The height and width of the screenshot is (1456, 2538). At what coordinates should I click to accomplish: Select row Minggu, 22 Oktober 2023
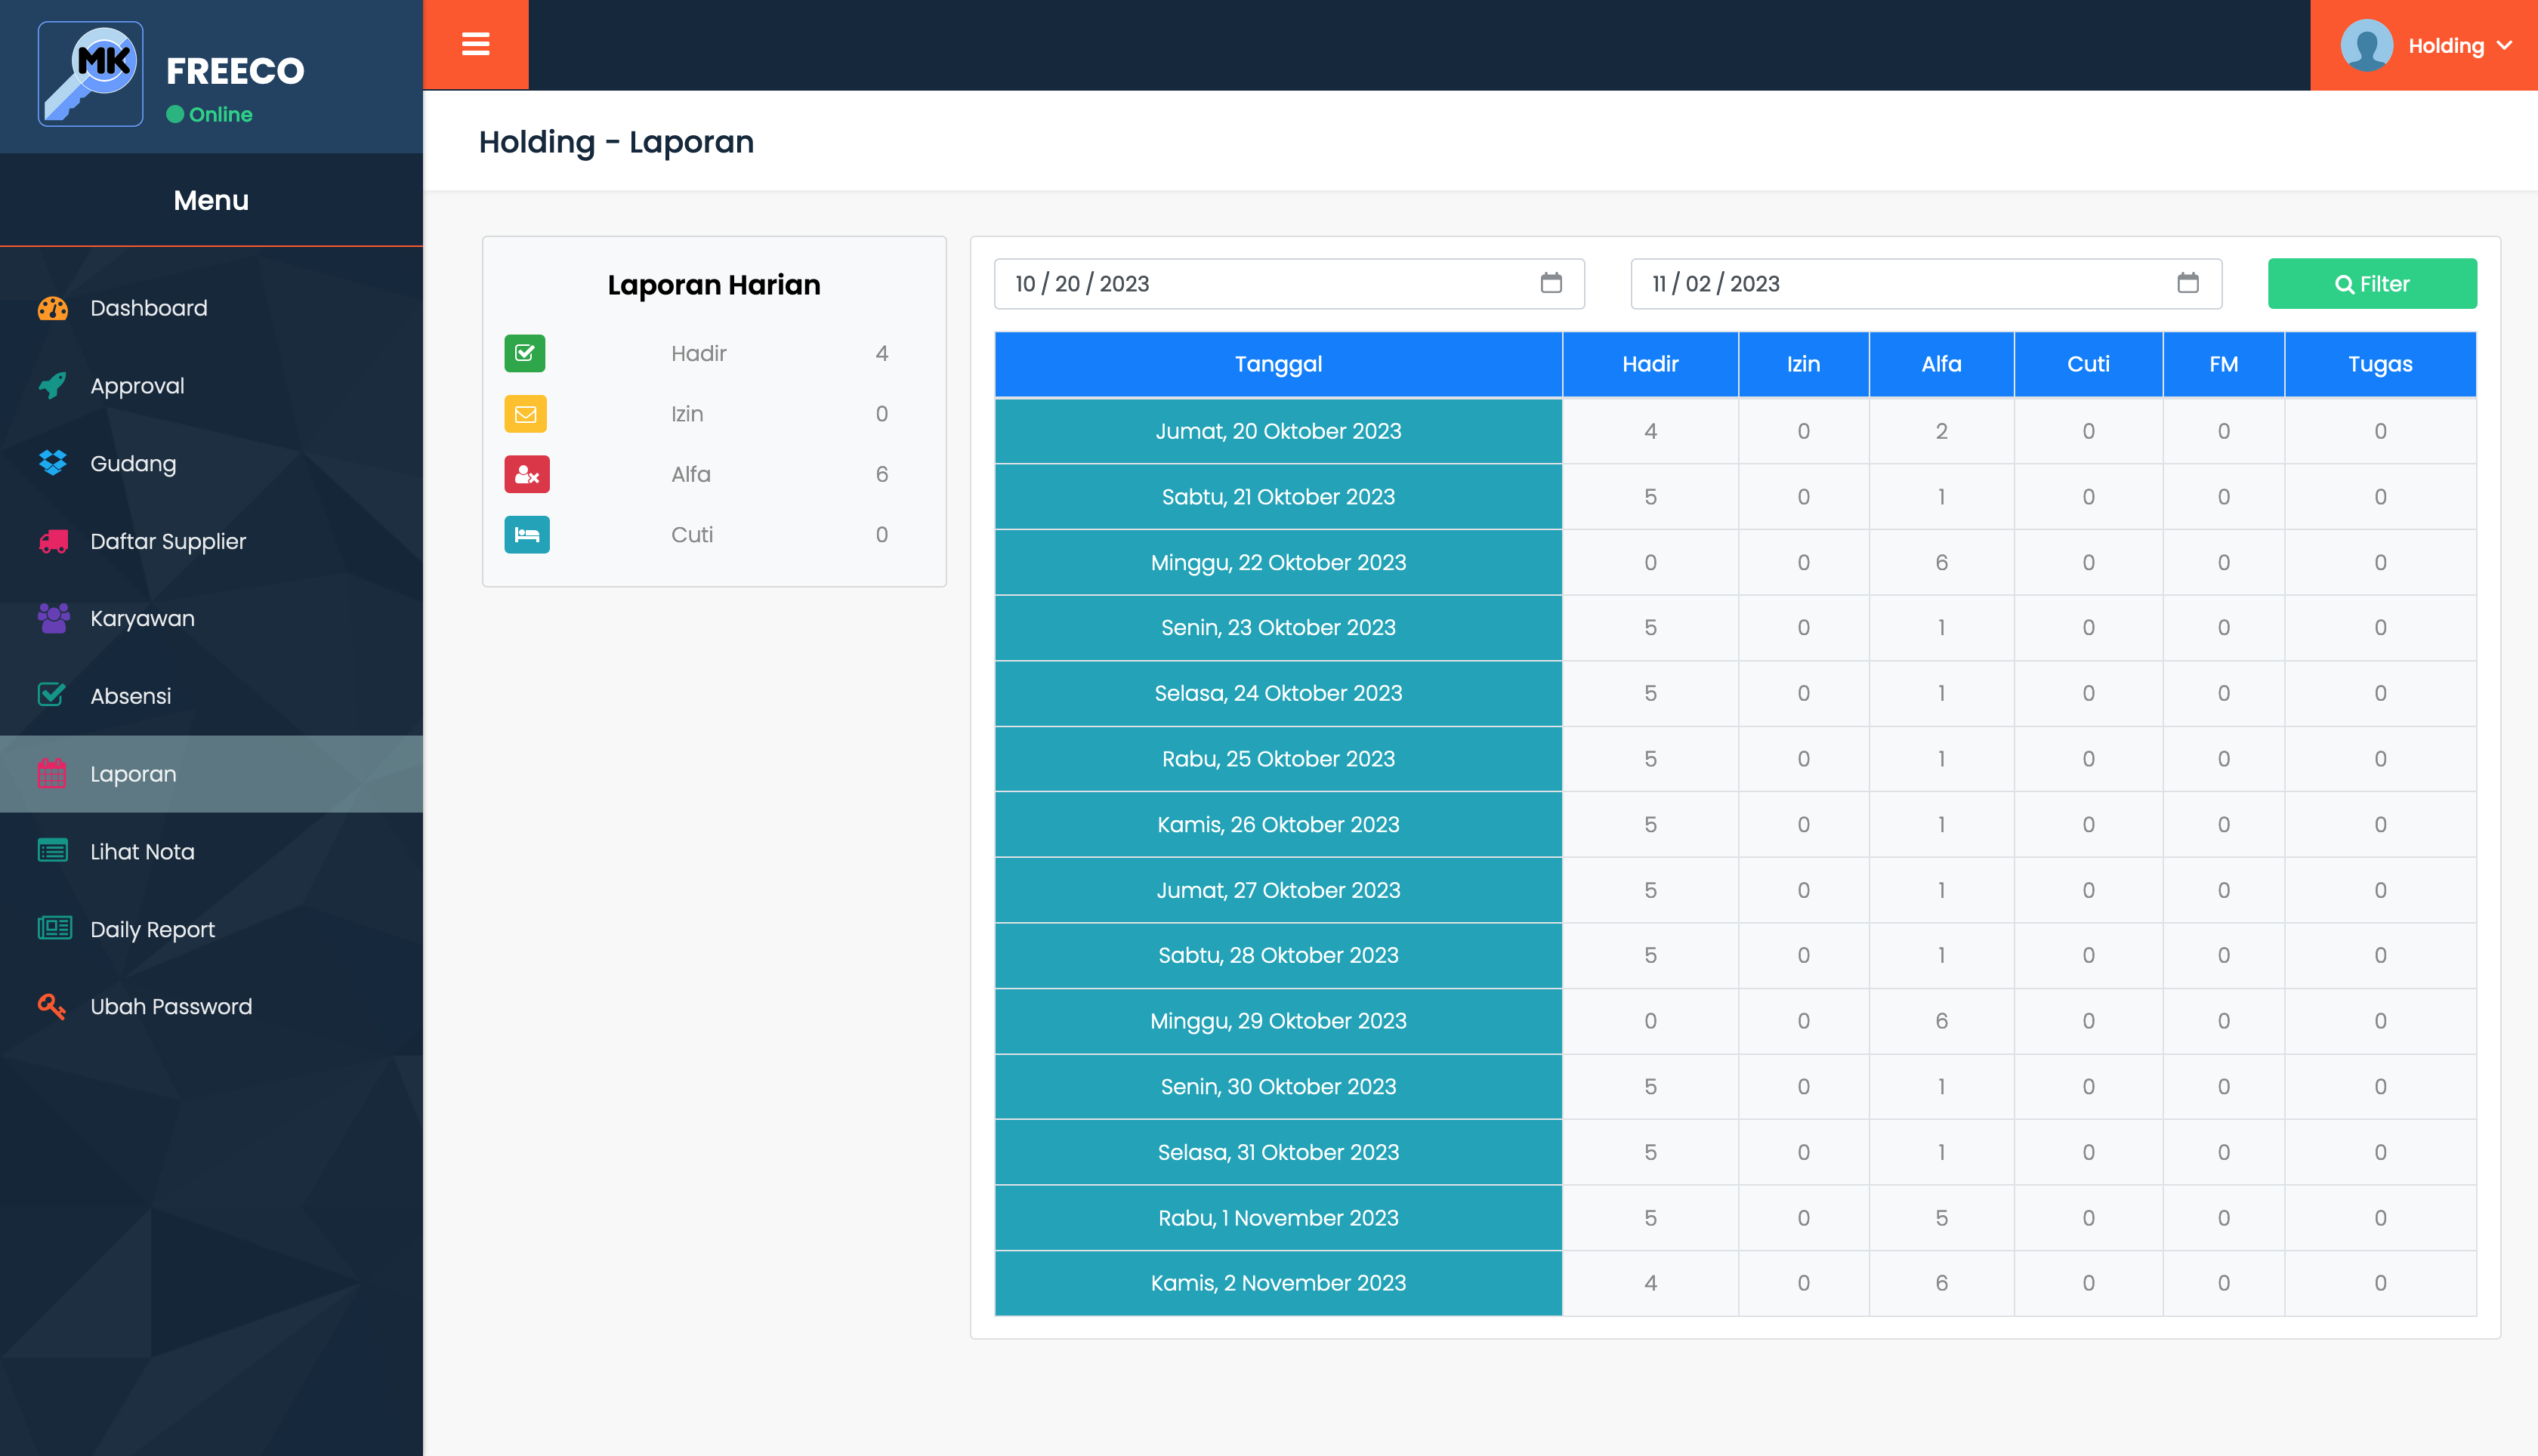click(x=1735, y=562)
